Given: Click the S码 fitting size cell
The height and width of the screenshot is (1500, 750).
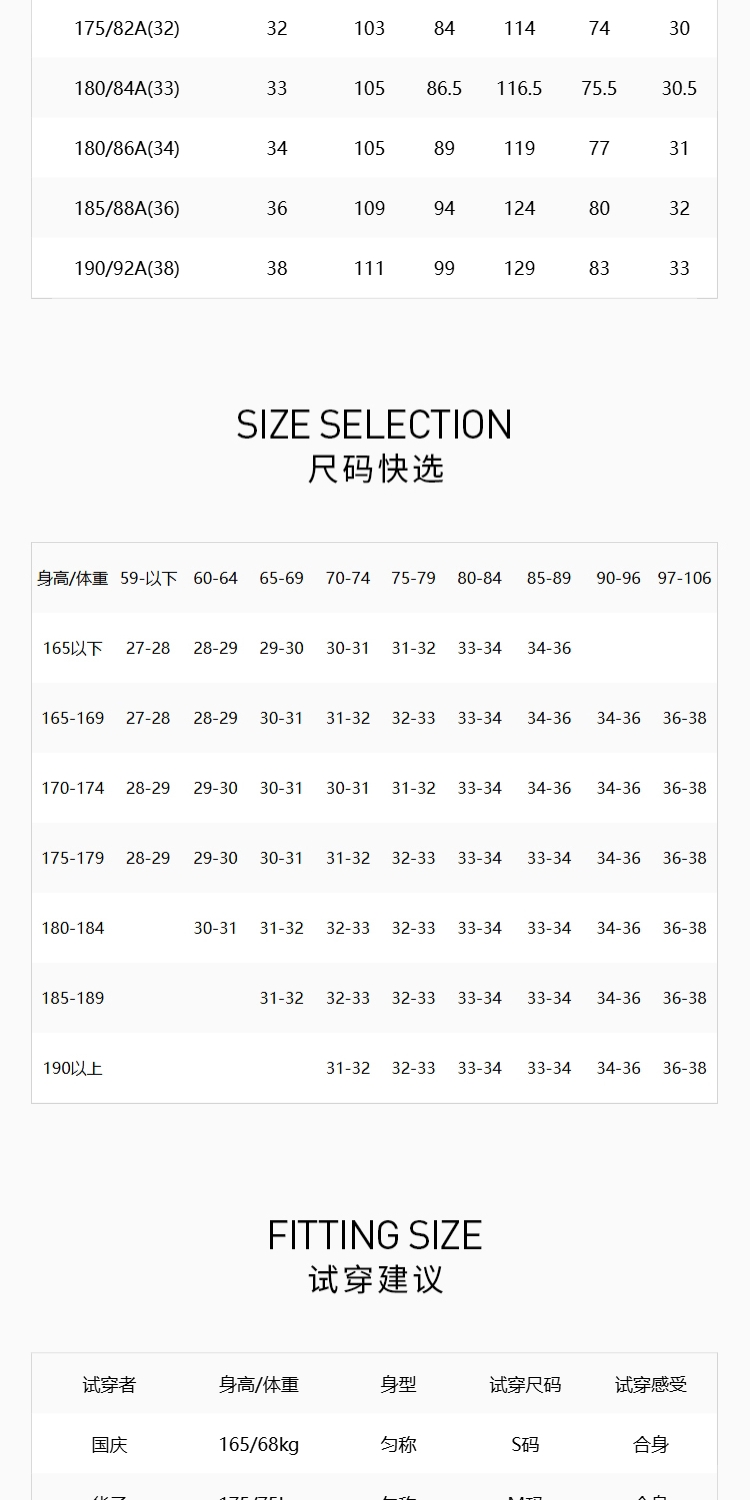Looking at the screenshot, I should 525,1445.
